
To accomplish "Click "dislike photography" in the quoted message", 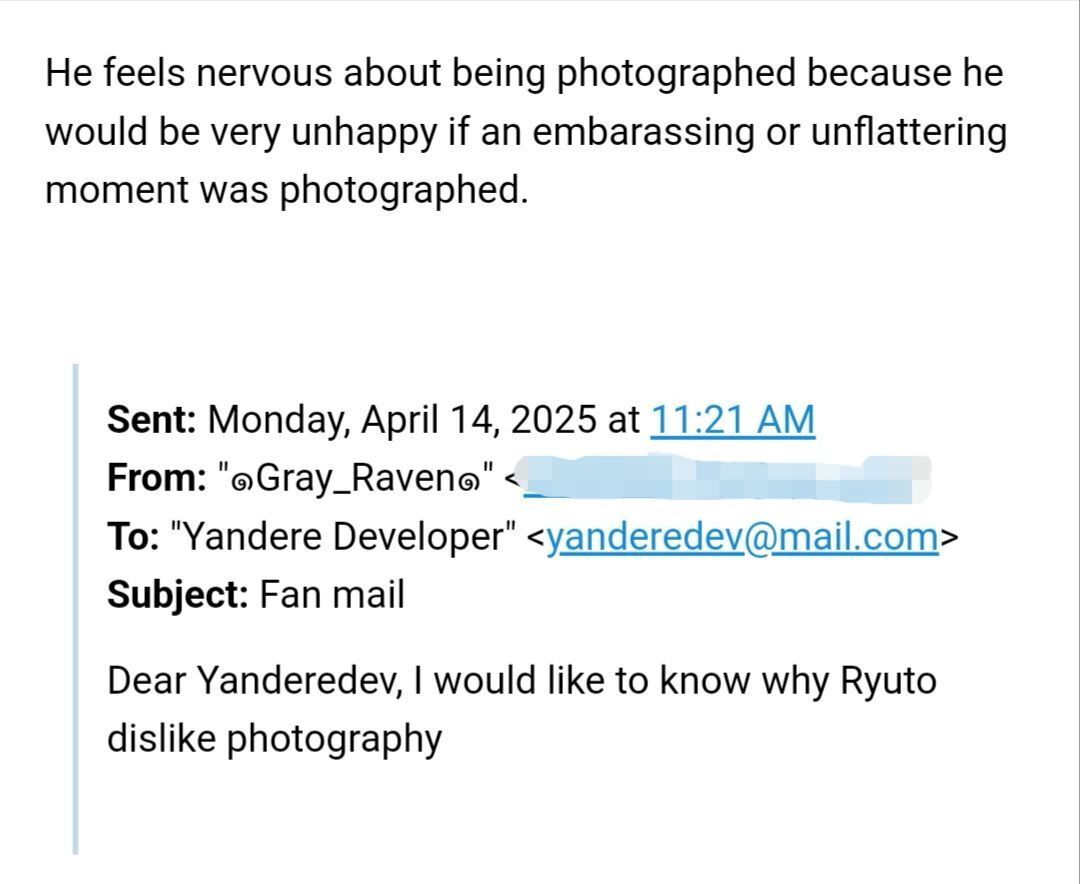I will (274, 739).
